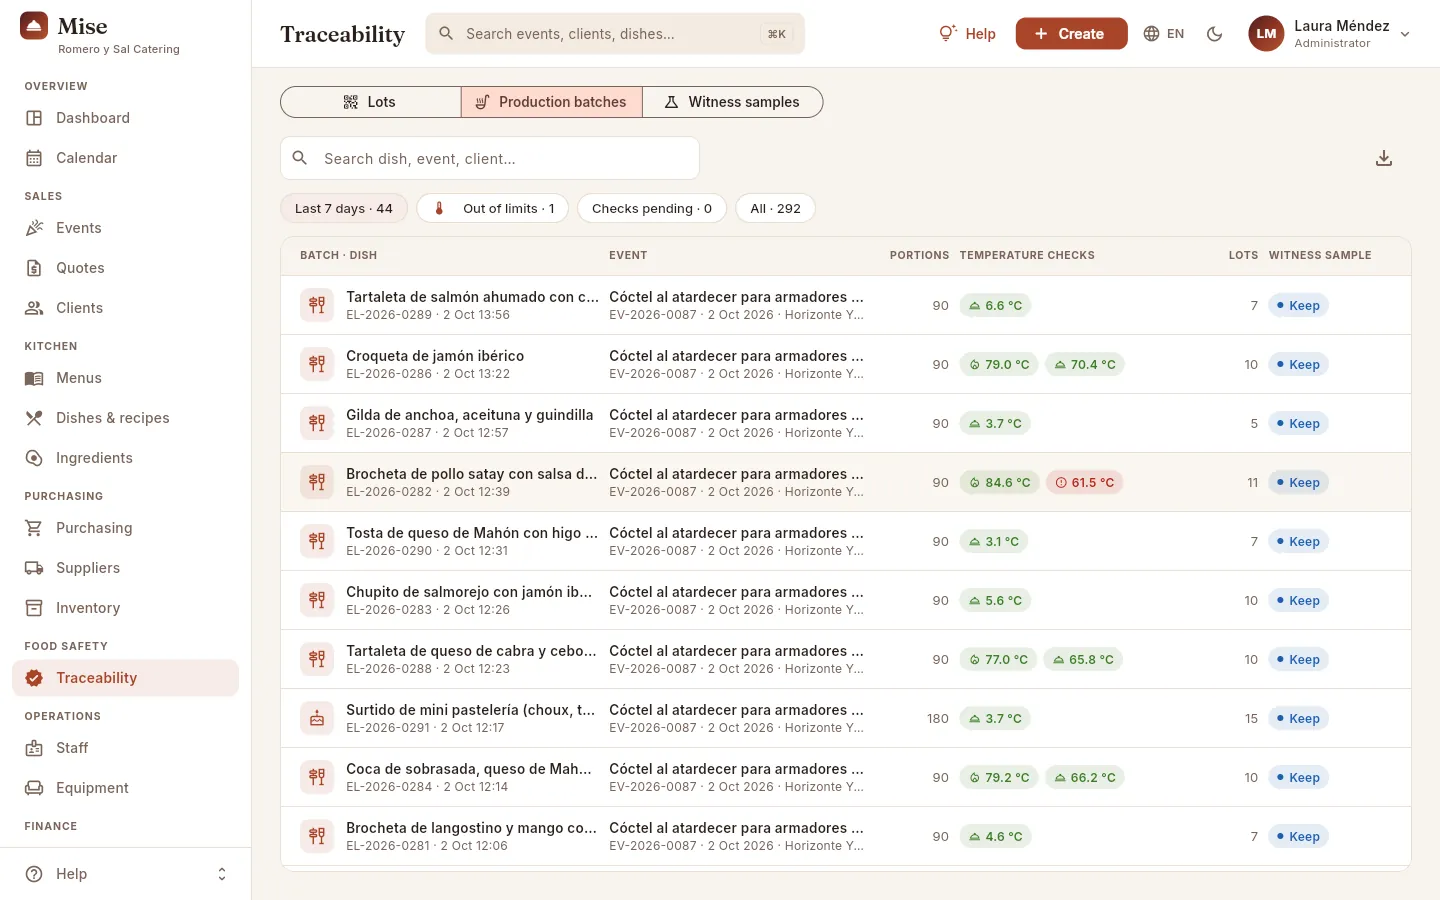Open Clients in the sidebar
Viewport: 1440px width, 900px height.
point(126,308)
